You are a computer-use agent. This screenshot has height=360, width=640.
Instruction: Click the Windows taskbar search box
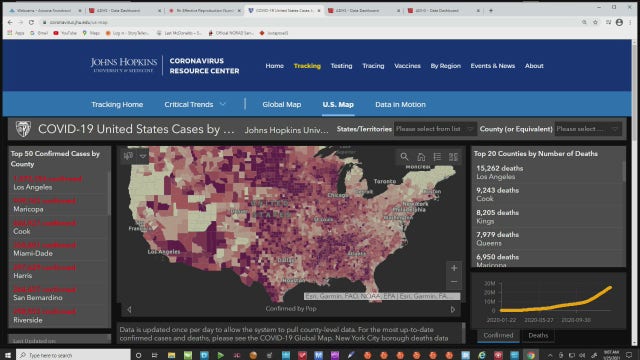tap(73, 355)
